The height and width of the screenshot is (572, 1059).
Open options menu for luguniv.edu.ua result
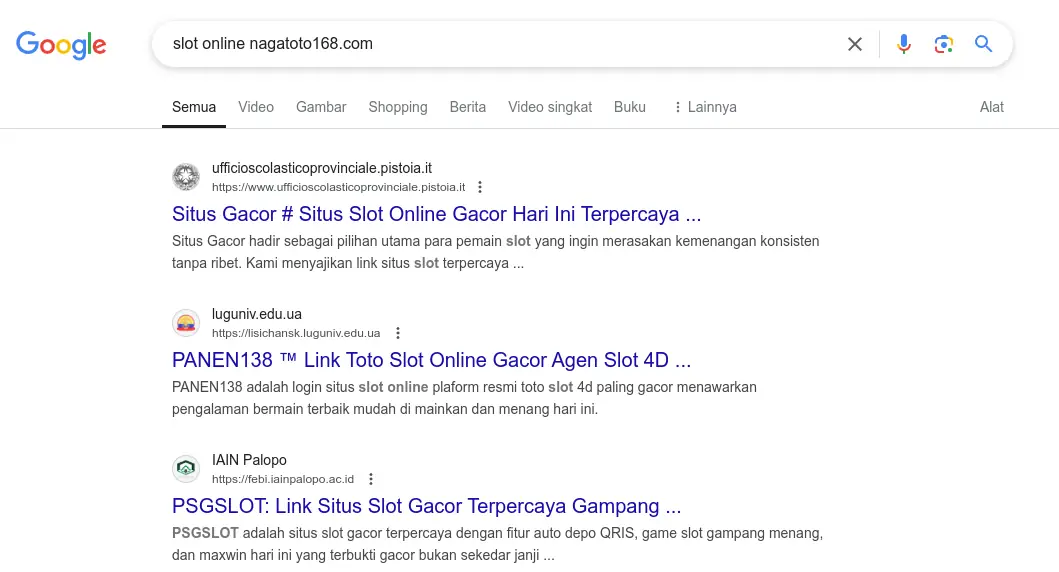click(x=398, y=333)
